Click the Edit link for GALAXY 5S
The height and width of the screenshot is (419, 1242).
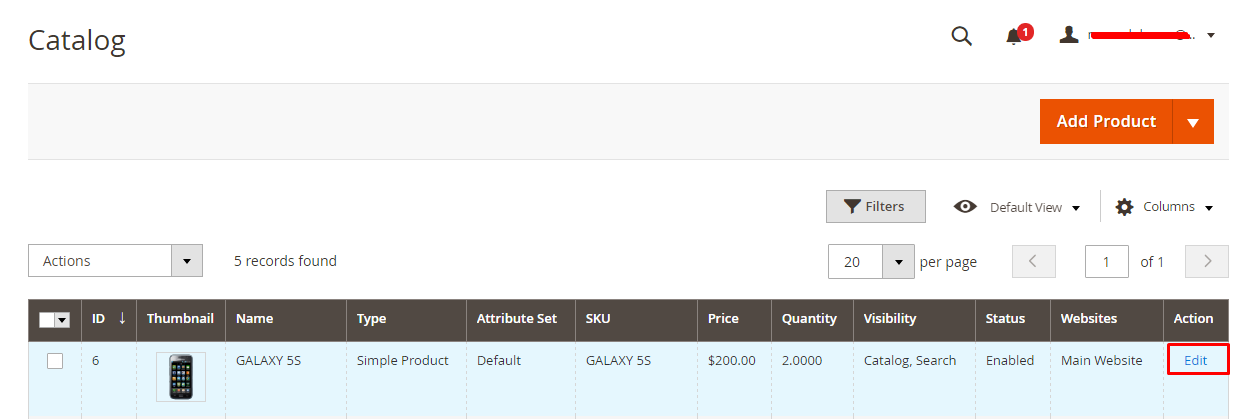click(x=1195, y=360)
